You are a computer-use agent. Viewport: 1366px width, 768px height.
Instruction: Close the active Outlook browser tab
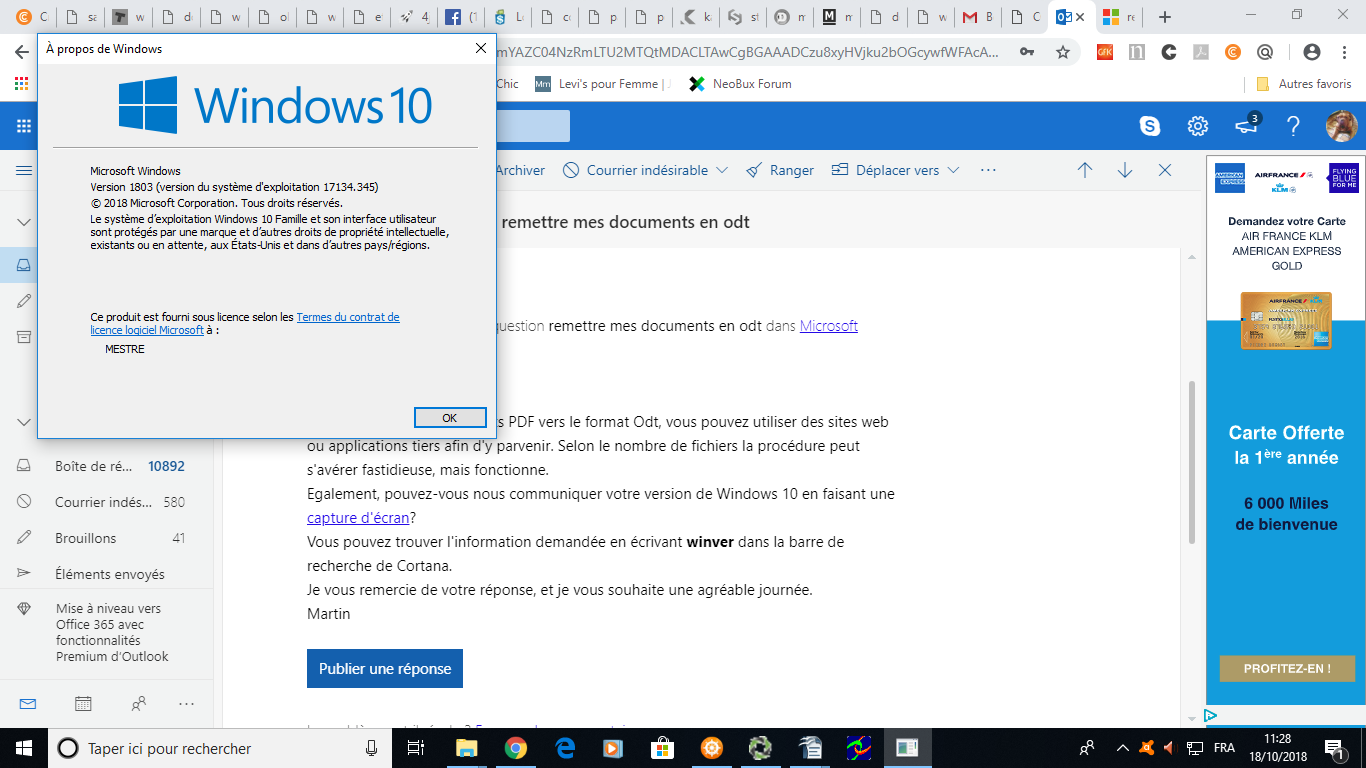tap(1080, 17)
